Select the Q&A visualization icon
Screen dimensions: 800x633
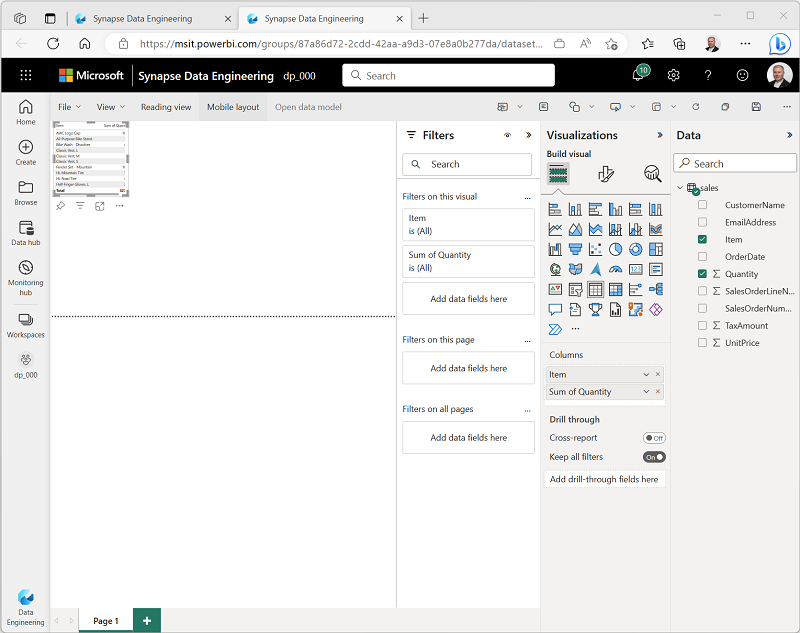pos(555,310)
